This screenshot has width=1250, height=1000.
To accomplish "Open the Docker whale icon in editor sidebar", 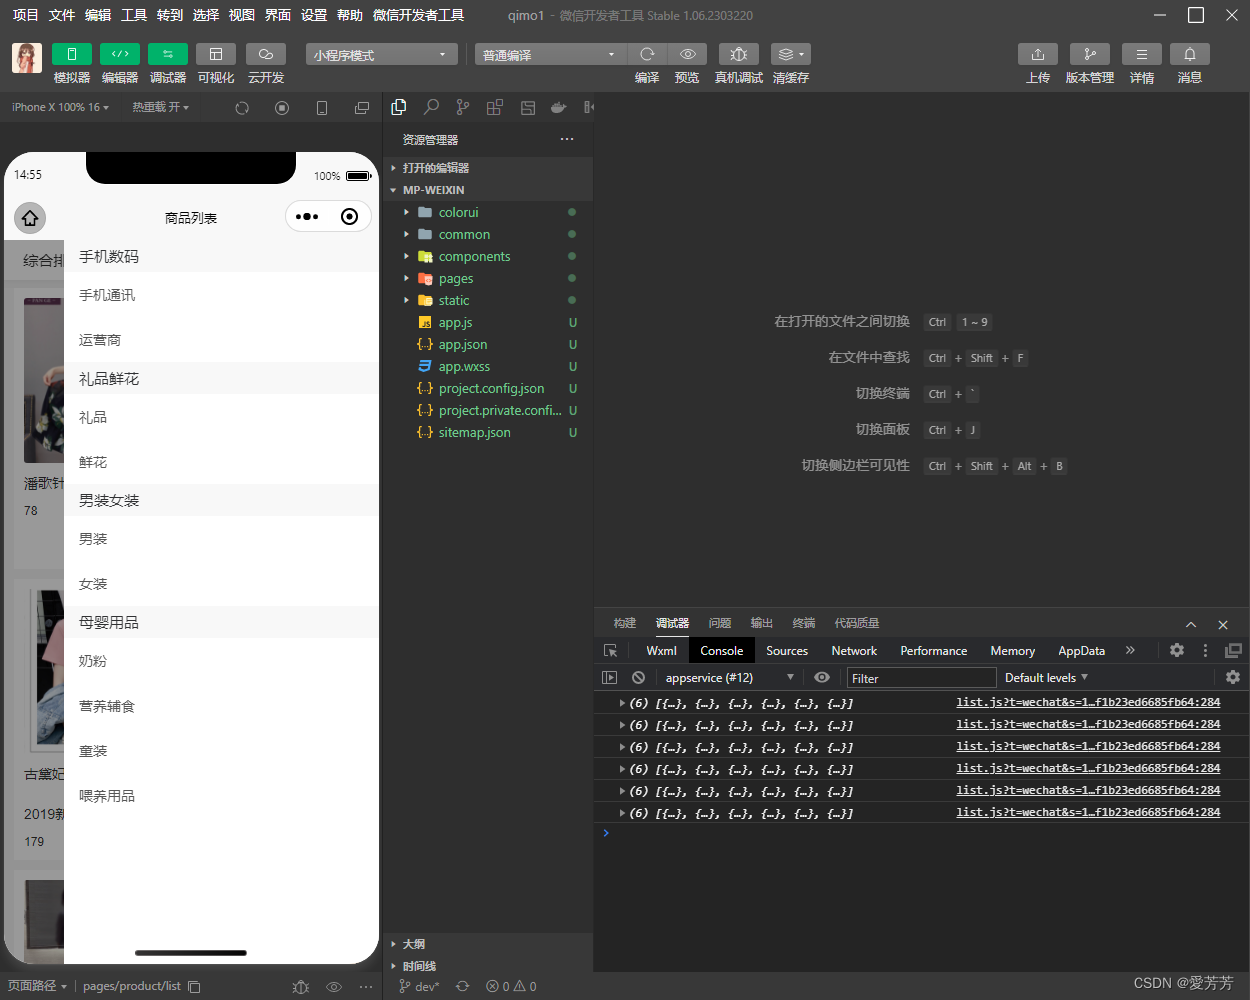I will click(x=558, y=107).
